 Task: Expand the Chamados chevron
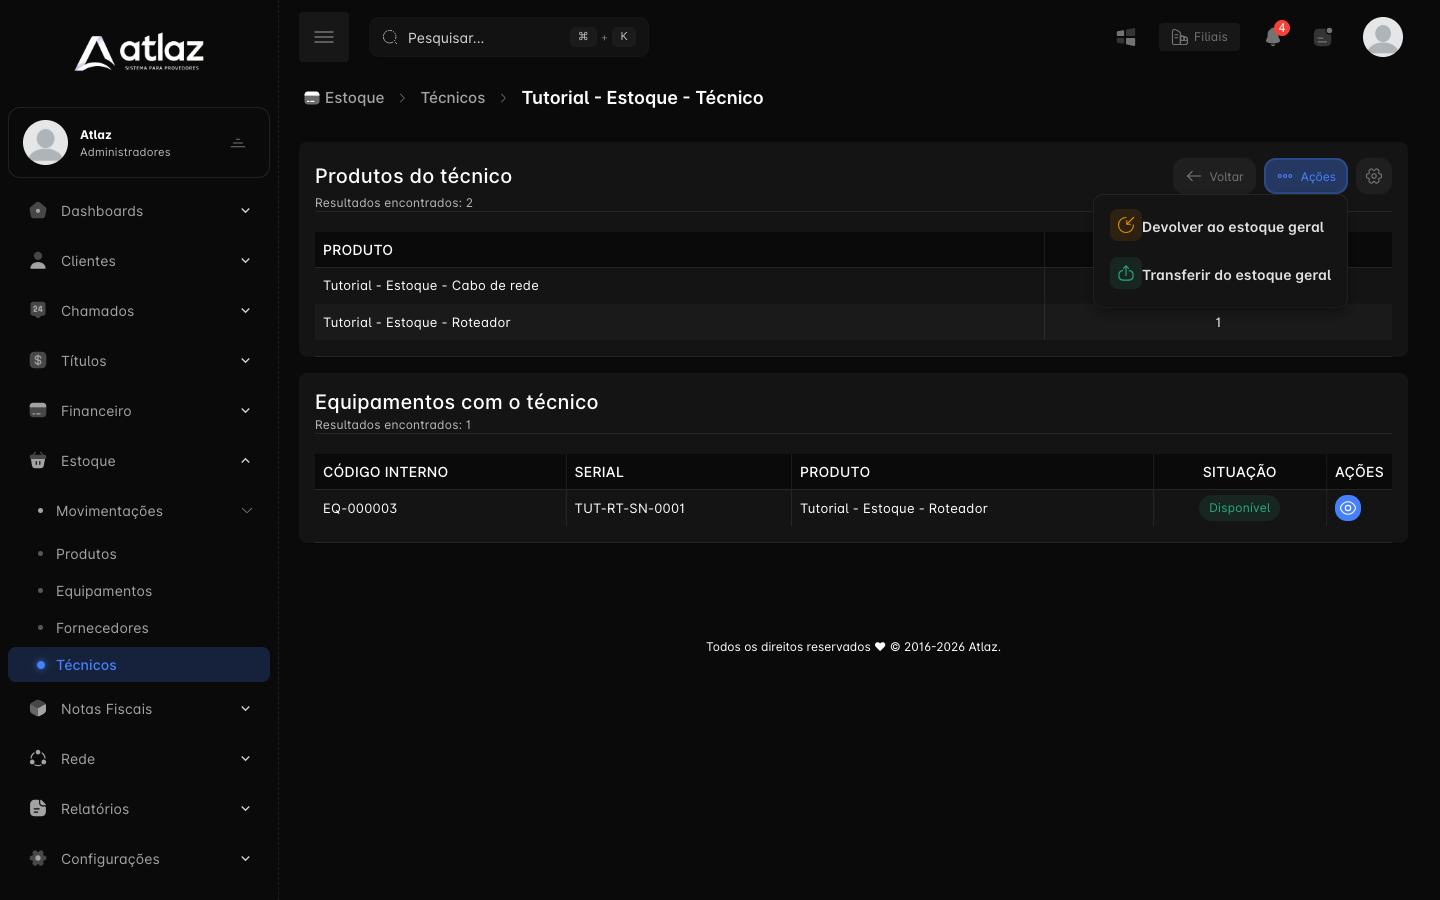tap(245, 310)
